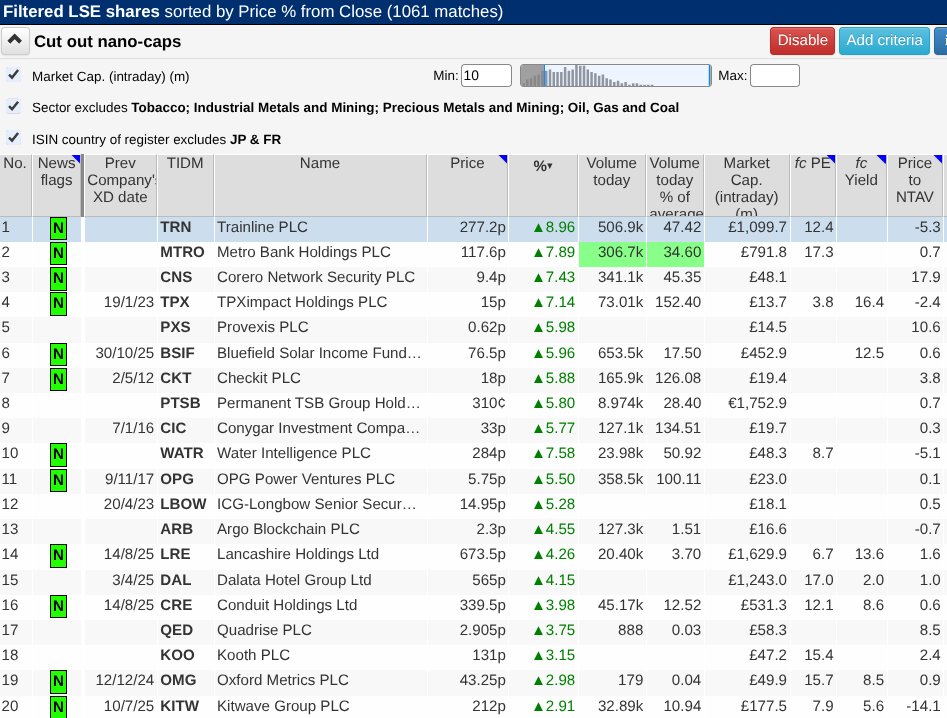Open the news flag for Kitwave Group PLC
Image resolution: width=947 pixels, height=718 pixels.
click(58, 707)
